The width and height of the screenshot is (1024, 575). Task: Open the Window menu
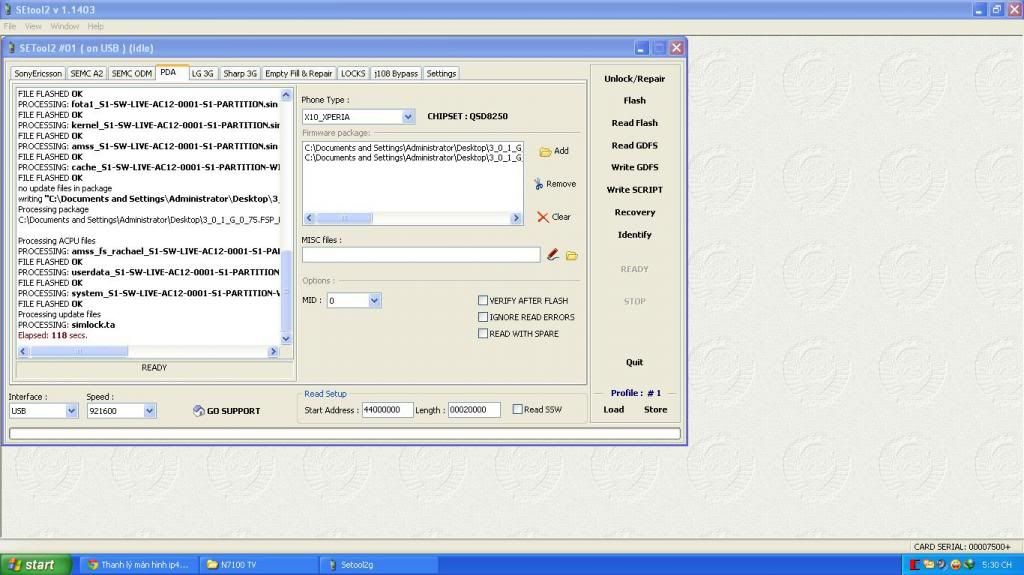(x=65, y=26)
